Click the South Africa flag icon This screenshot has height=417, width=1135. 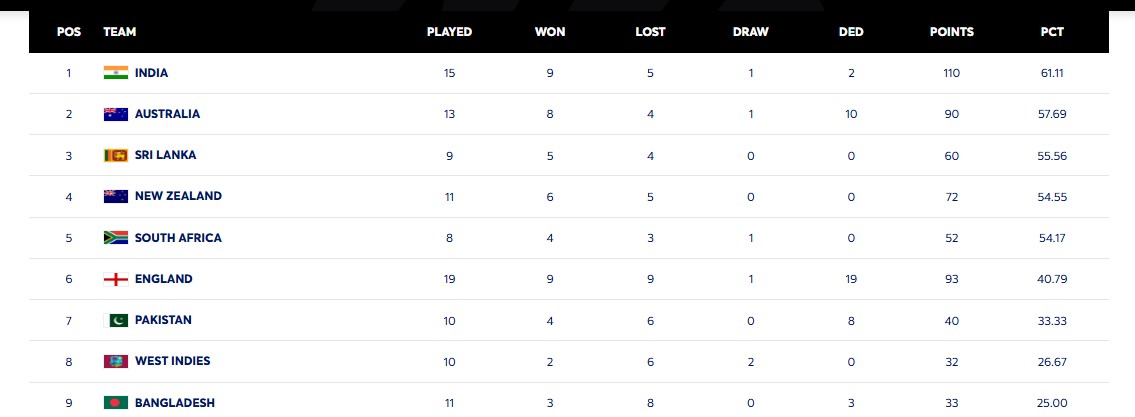pyautogui.click(x=116, y=238)
